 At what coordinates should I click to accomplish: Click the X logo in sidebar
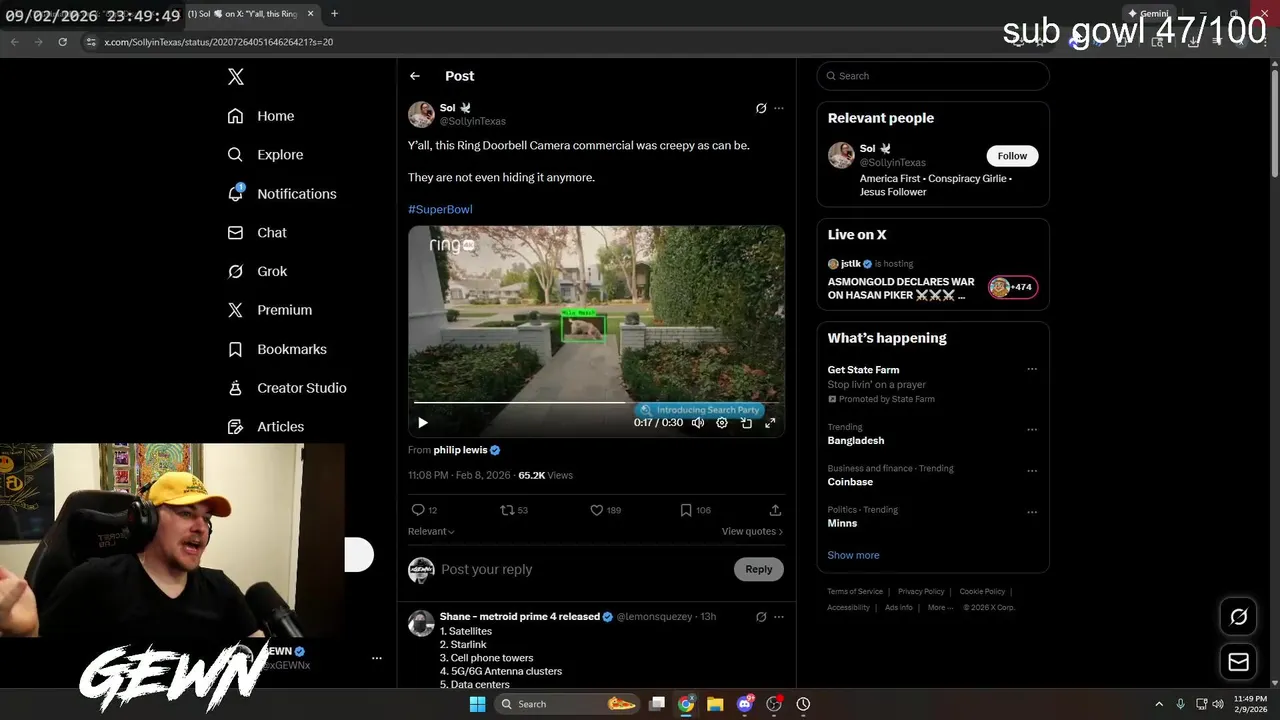point(235,77)
